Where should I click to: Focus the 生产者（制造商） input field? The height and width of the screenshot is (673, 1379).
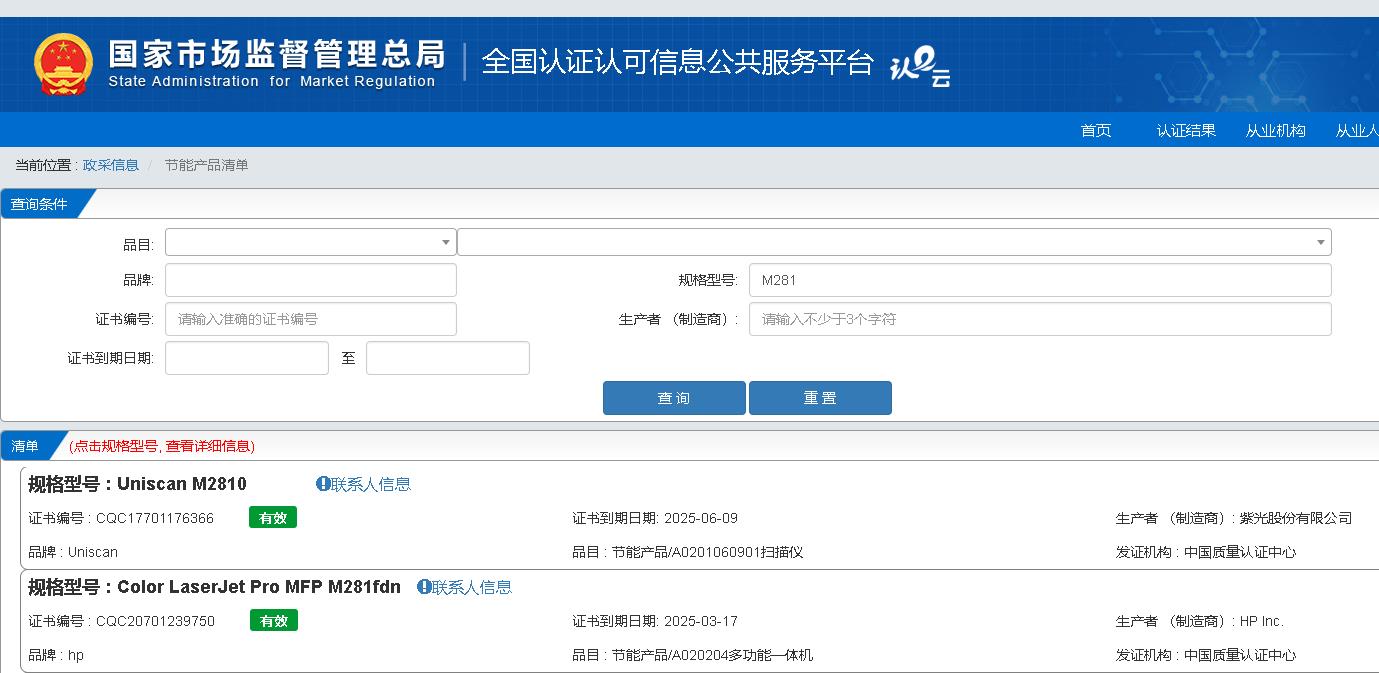click(x=1040, y=319)
